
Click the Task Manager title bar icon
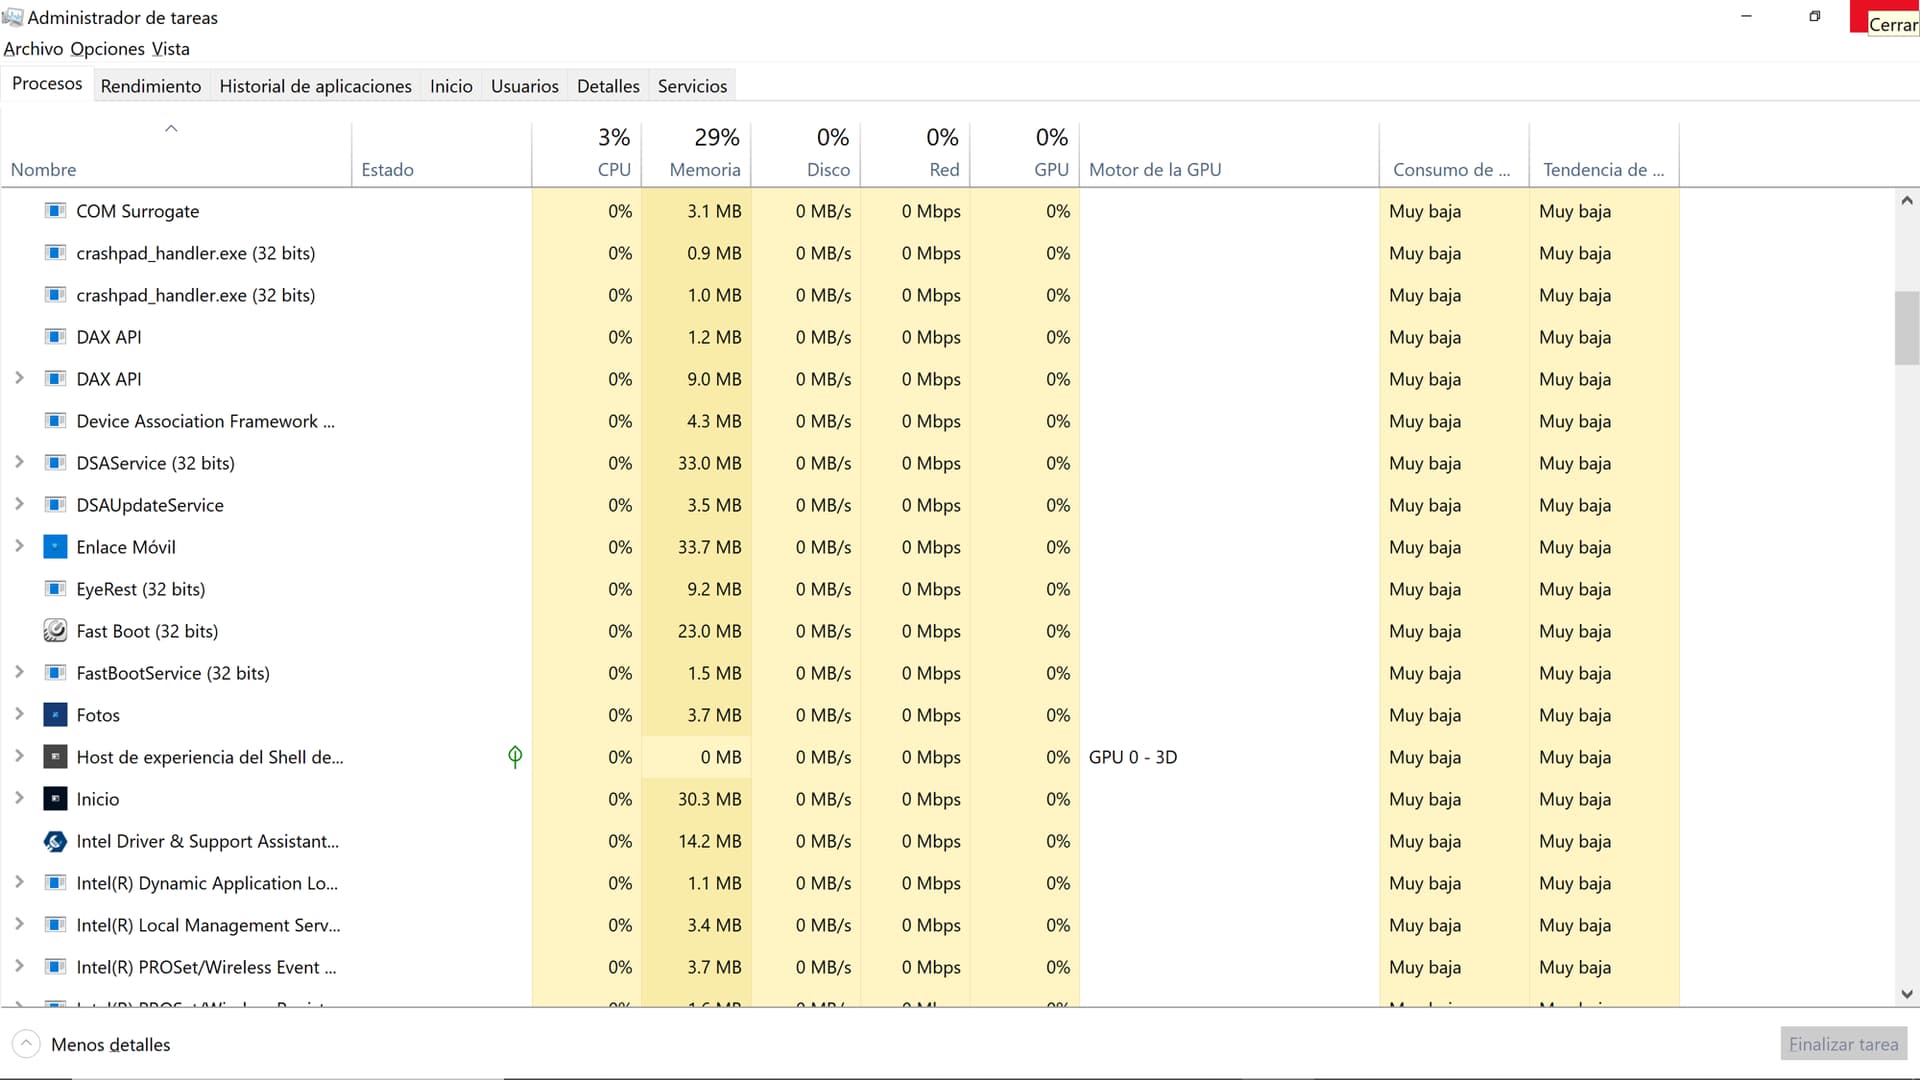(12, 17)
